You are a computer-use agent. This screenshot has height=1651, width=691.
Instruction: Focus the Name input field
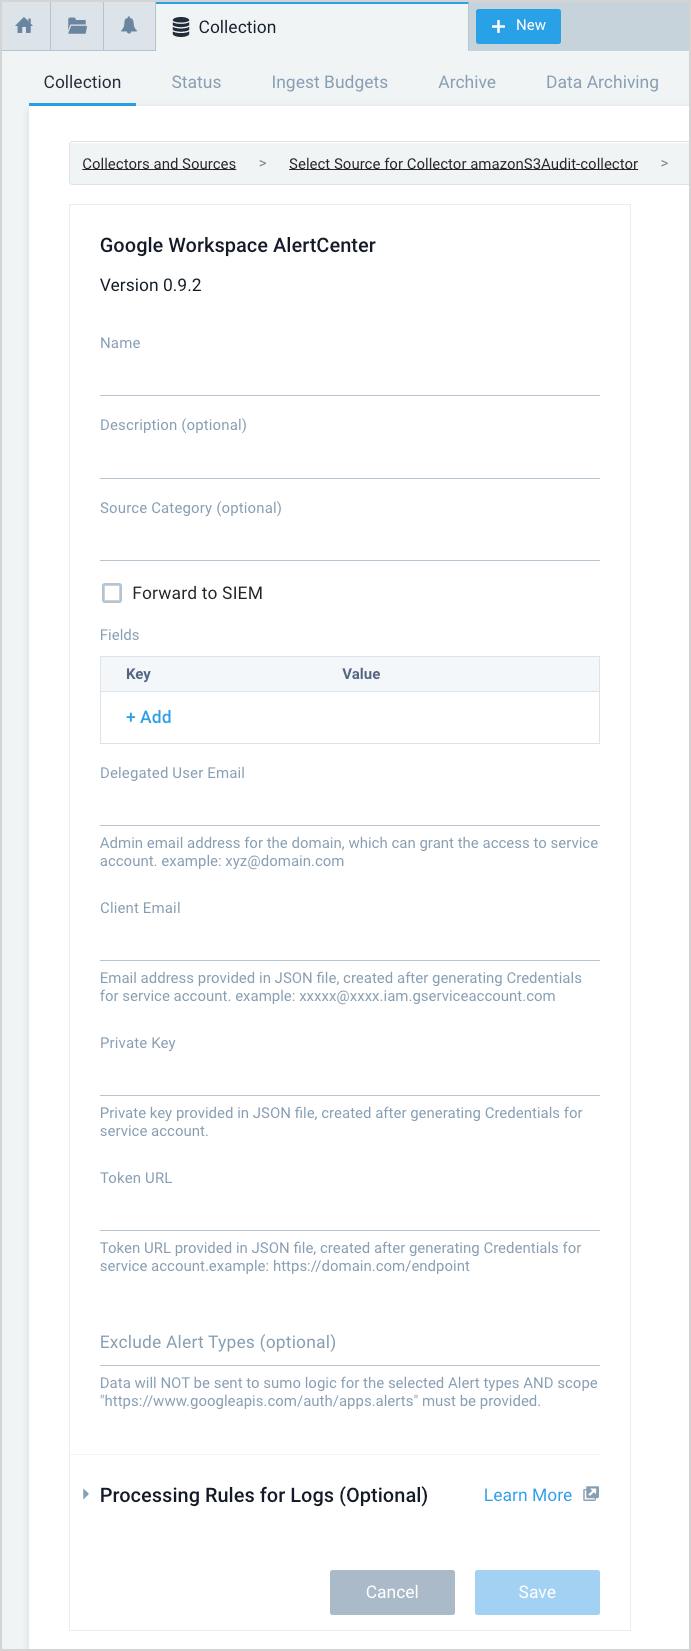click(349, 378)
